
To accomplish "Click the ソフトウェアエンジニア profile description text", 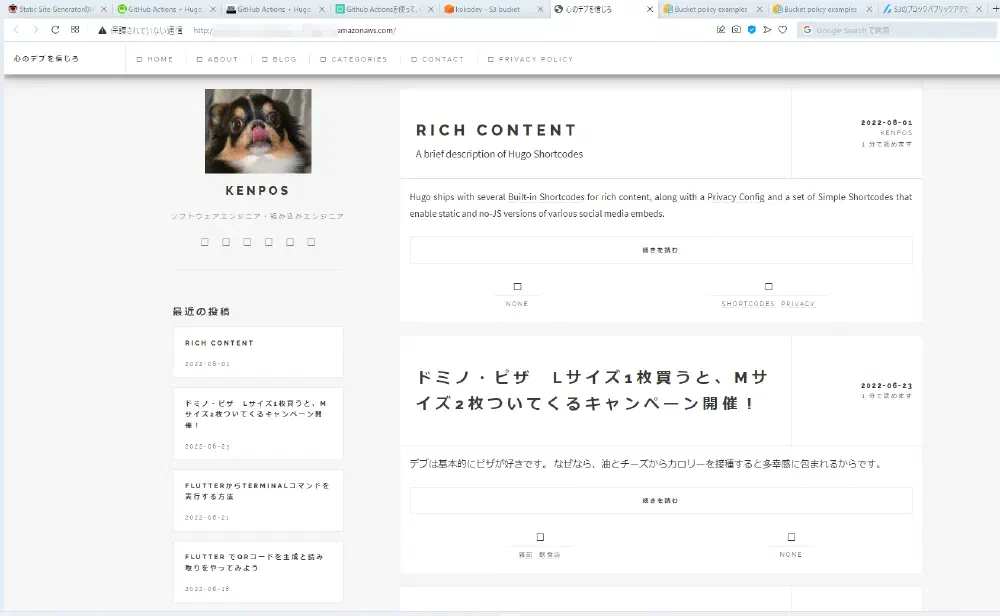I will tap(258, 216).
